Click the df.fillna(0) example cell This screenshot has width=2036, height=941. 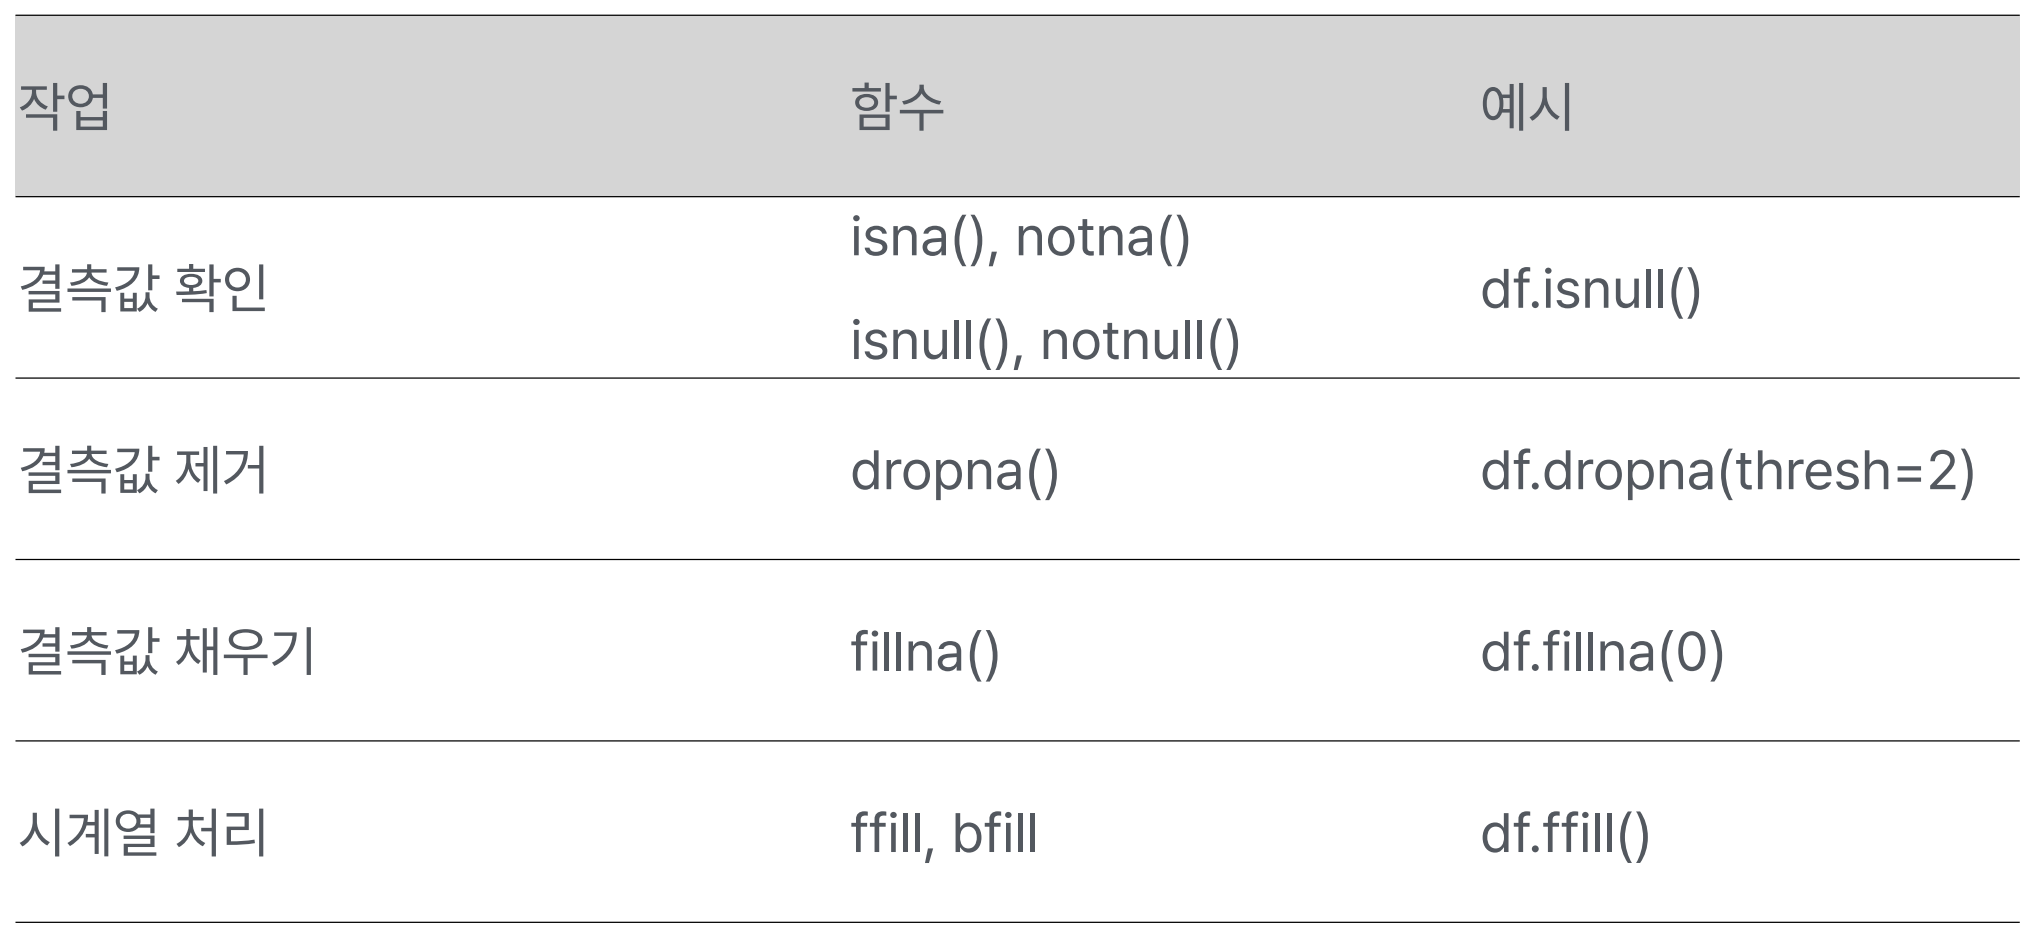[1602, 652]
